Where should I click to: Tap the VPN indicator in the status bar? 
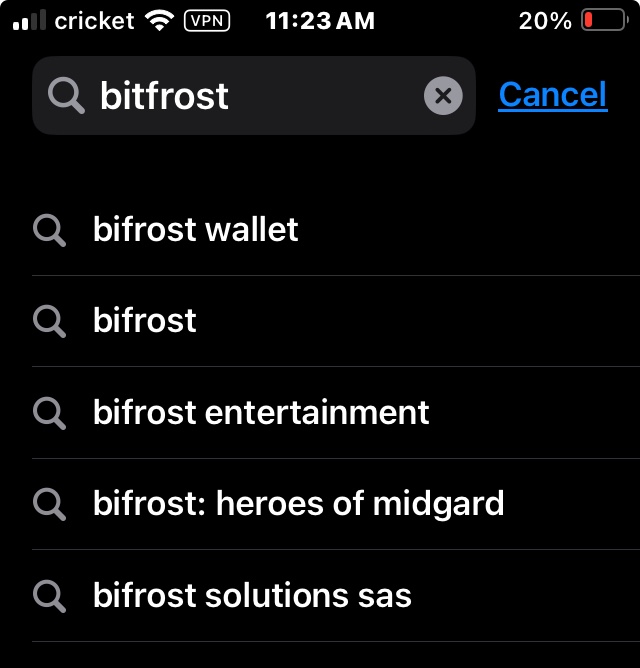pyautogui.click(x=207, y=20)
